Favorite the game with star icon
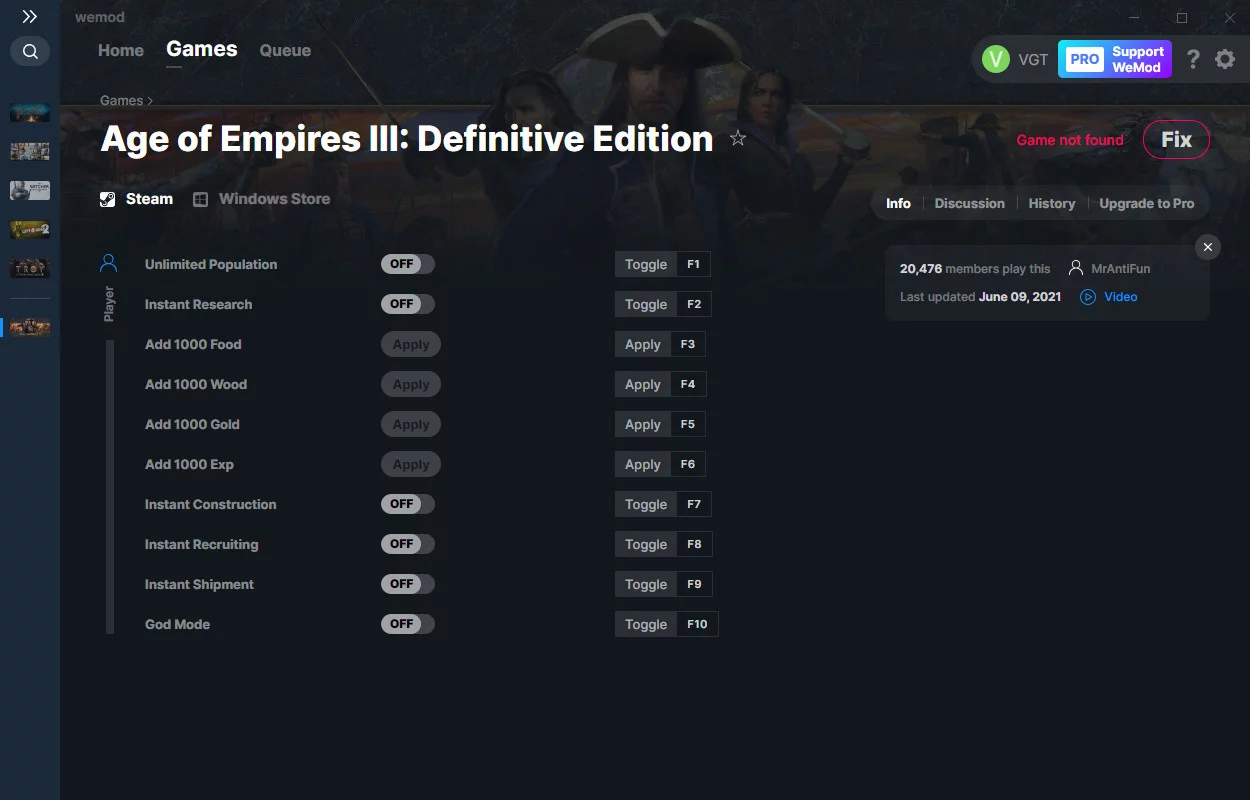 pyautogui.click(x=738, y=138)
